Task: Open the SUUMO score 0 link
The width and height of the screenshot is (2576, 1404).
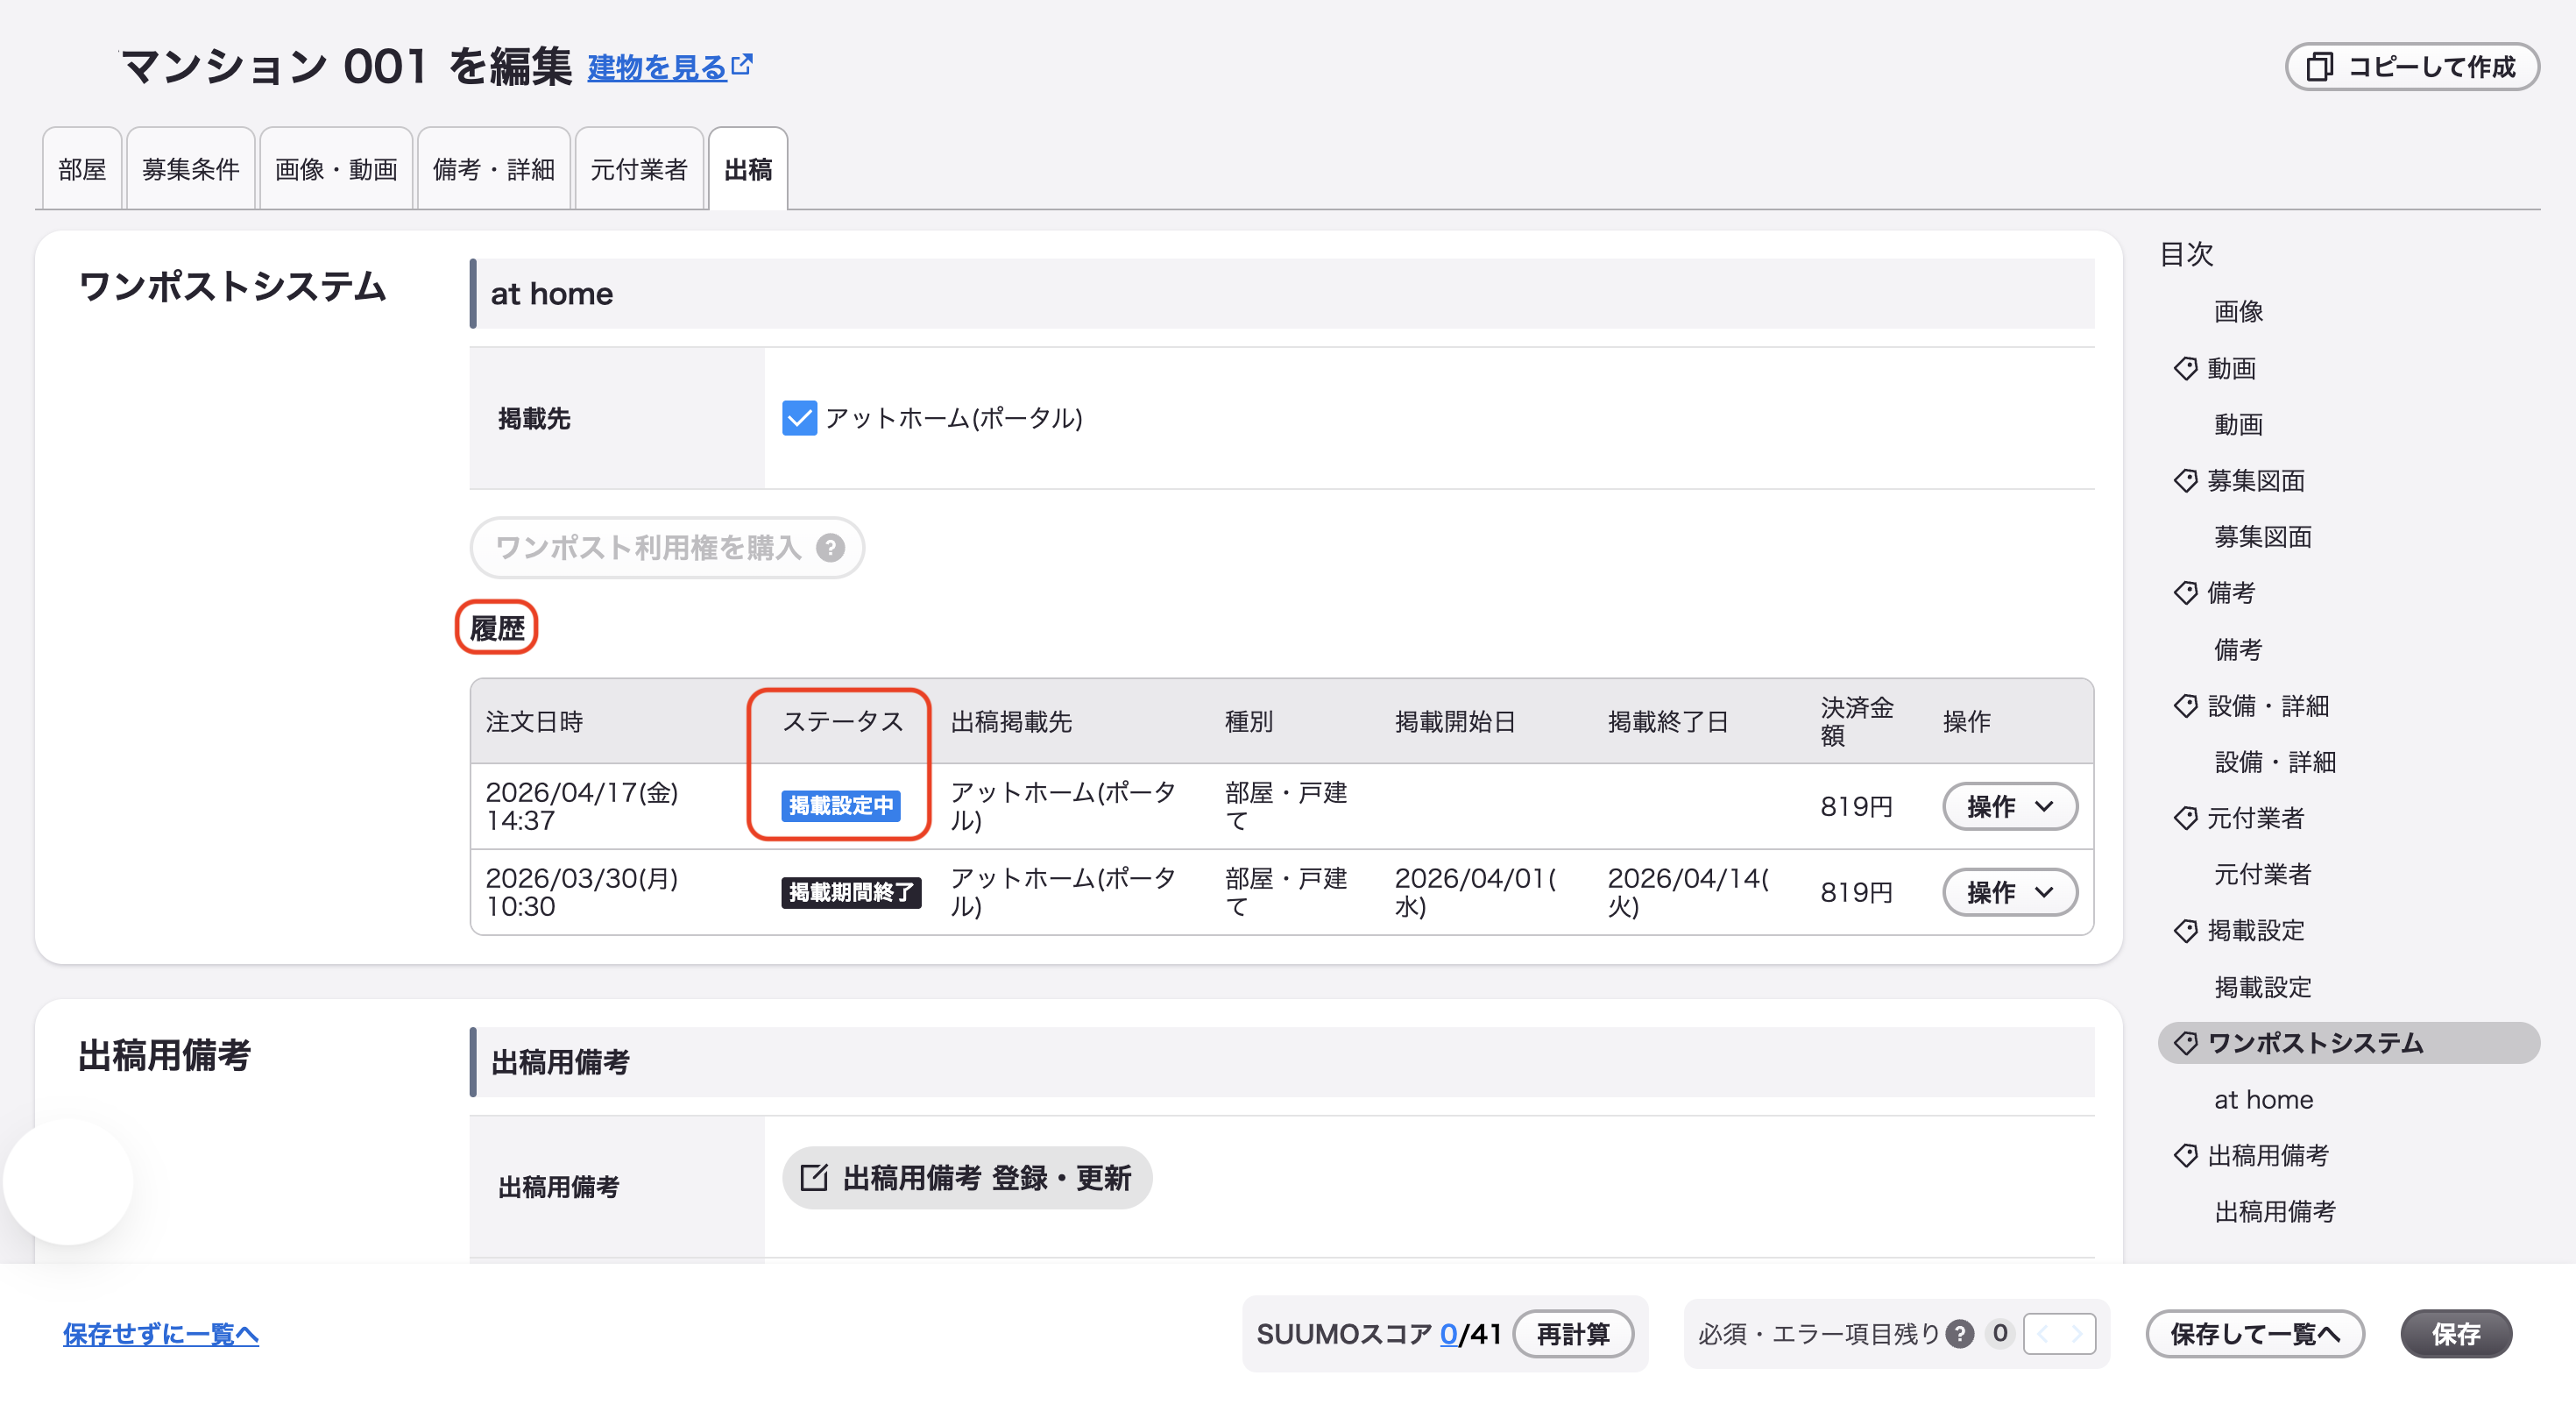Action: [1448, 1334]
